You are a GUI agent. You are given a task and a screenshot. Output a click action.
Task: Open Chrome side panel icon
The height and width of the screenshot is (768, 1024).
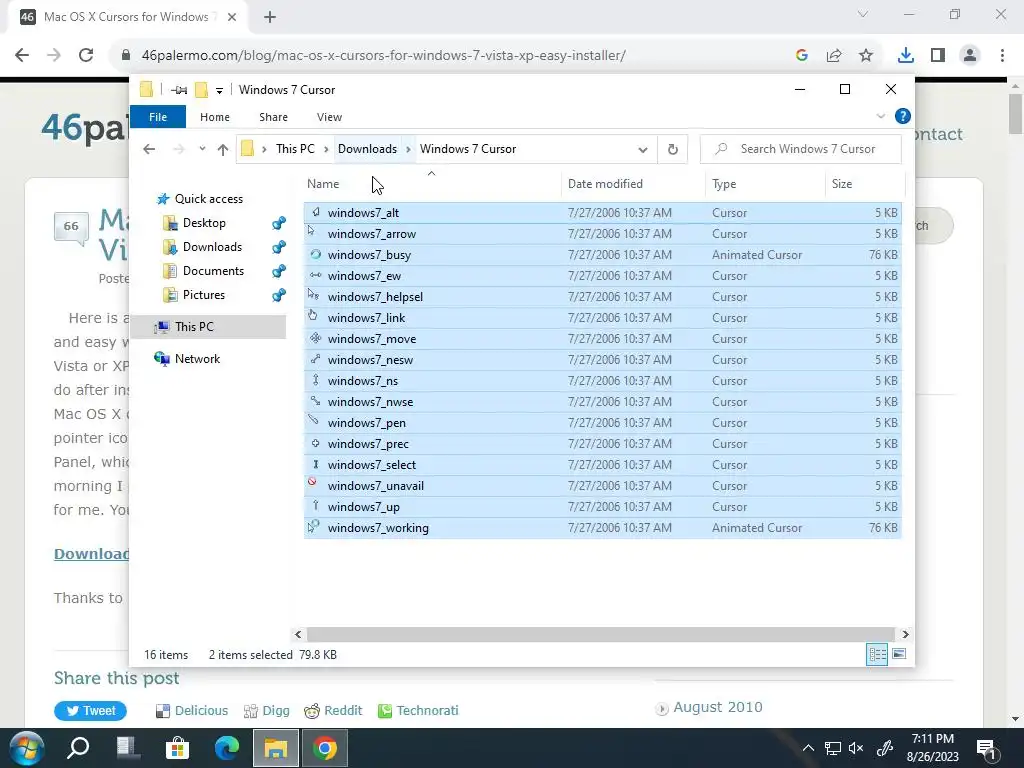coord(938,56)
